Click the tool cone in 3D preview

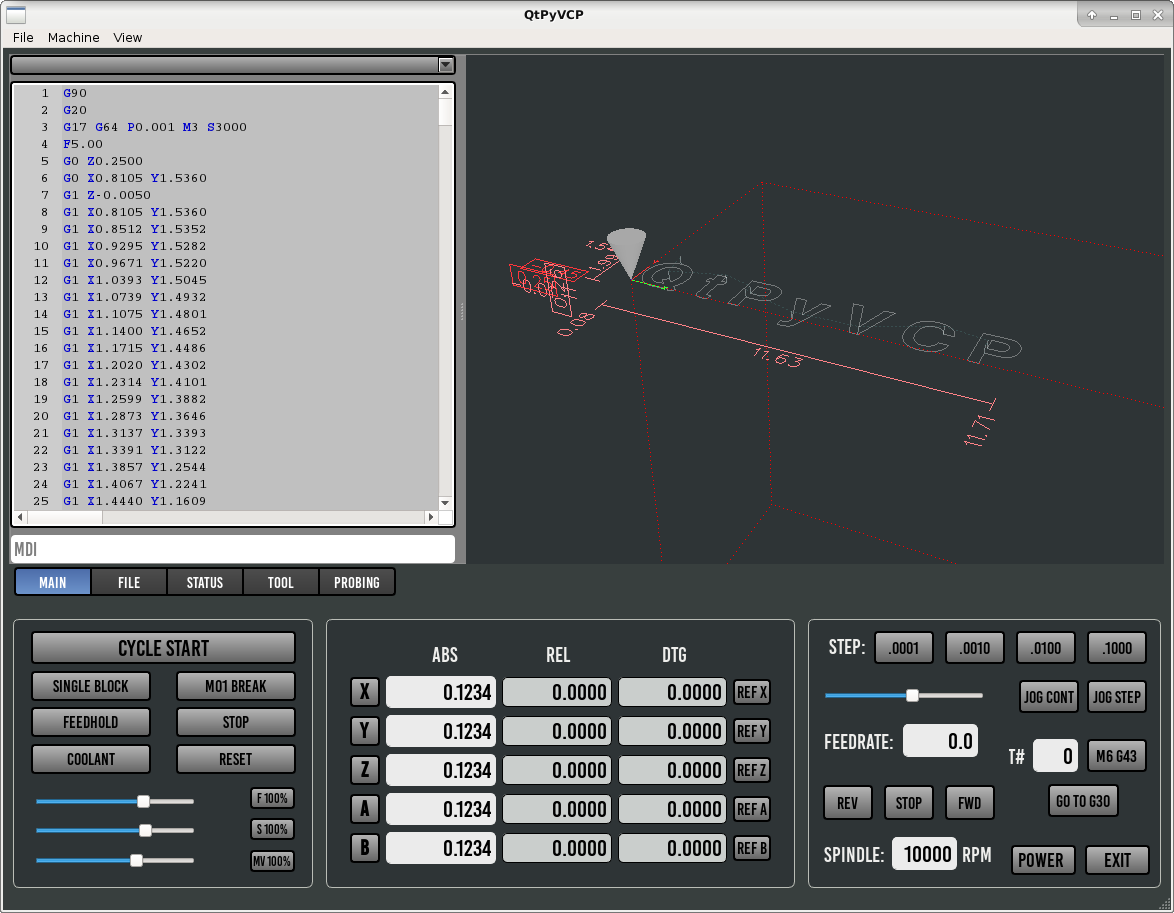pyautogui.click(x=627, y=252)
